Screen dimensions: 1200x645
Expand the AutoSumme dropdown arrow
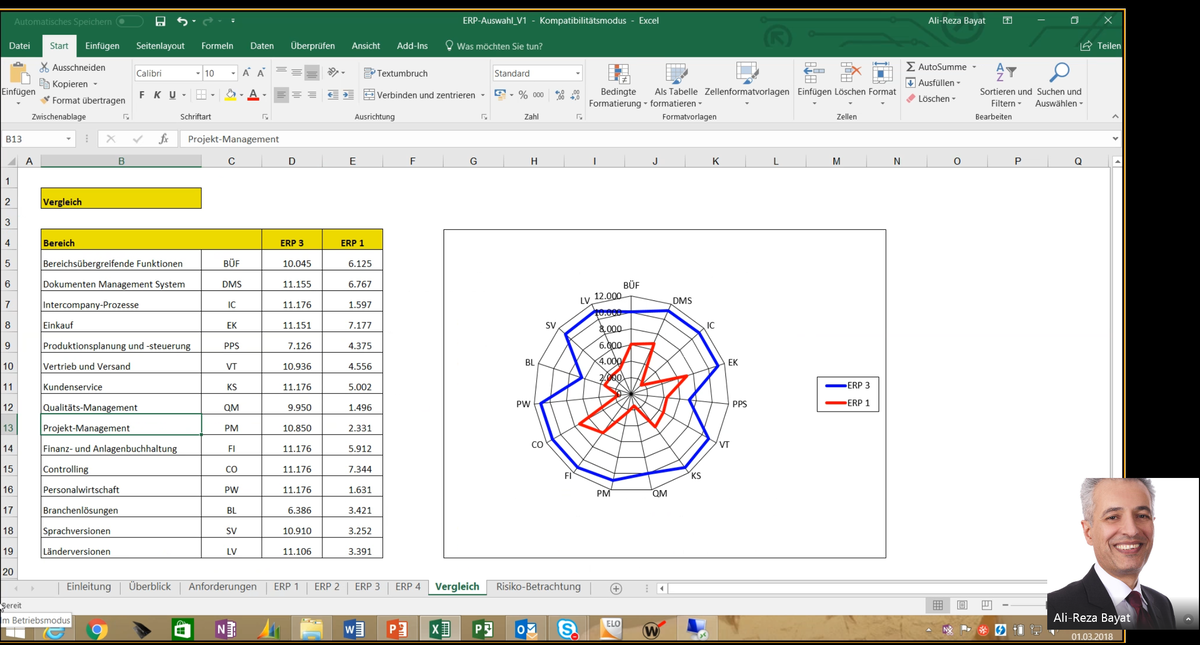[x=974, y=67]
